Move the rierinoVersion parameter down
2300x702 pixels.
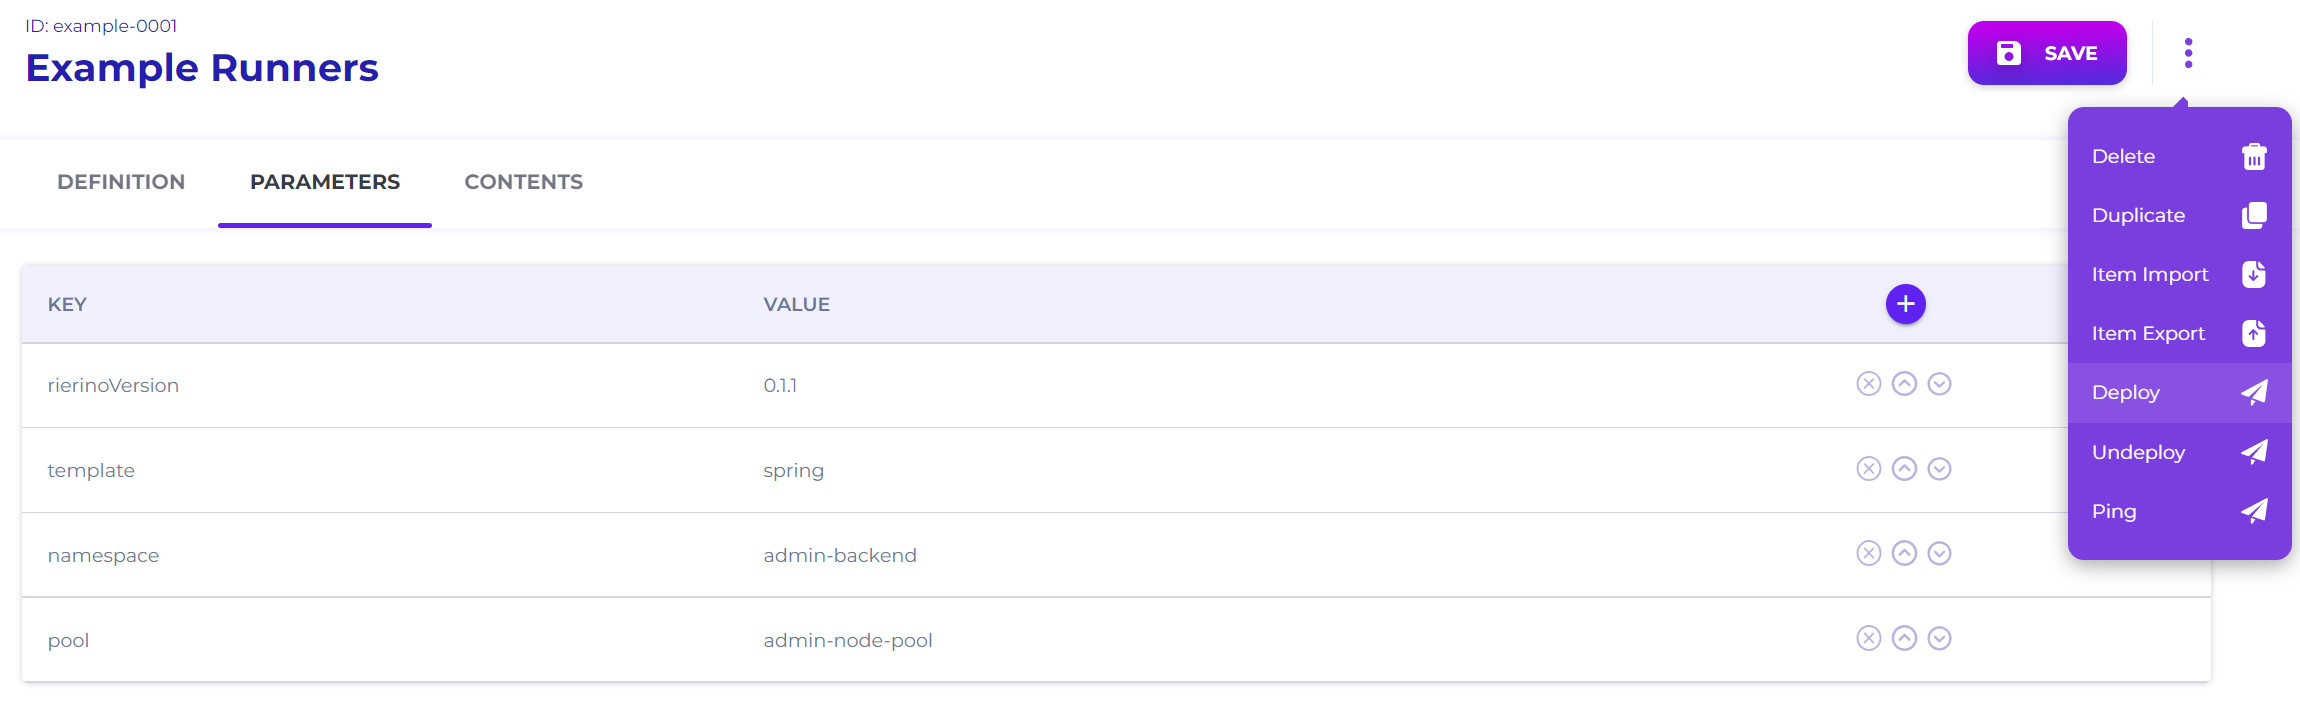click(x=1939, y=384)
